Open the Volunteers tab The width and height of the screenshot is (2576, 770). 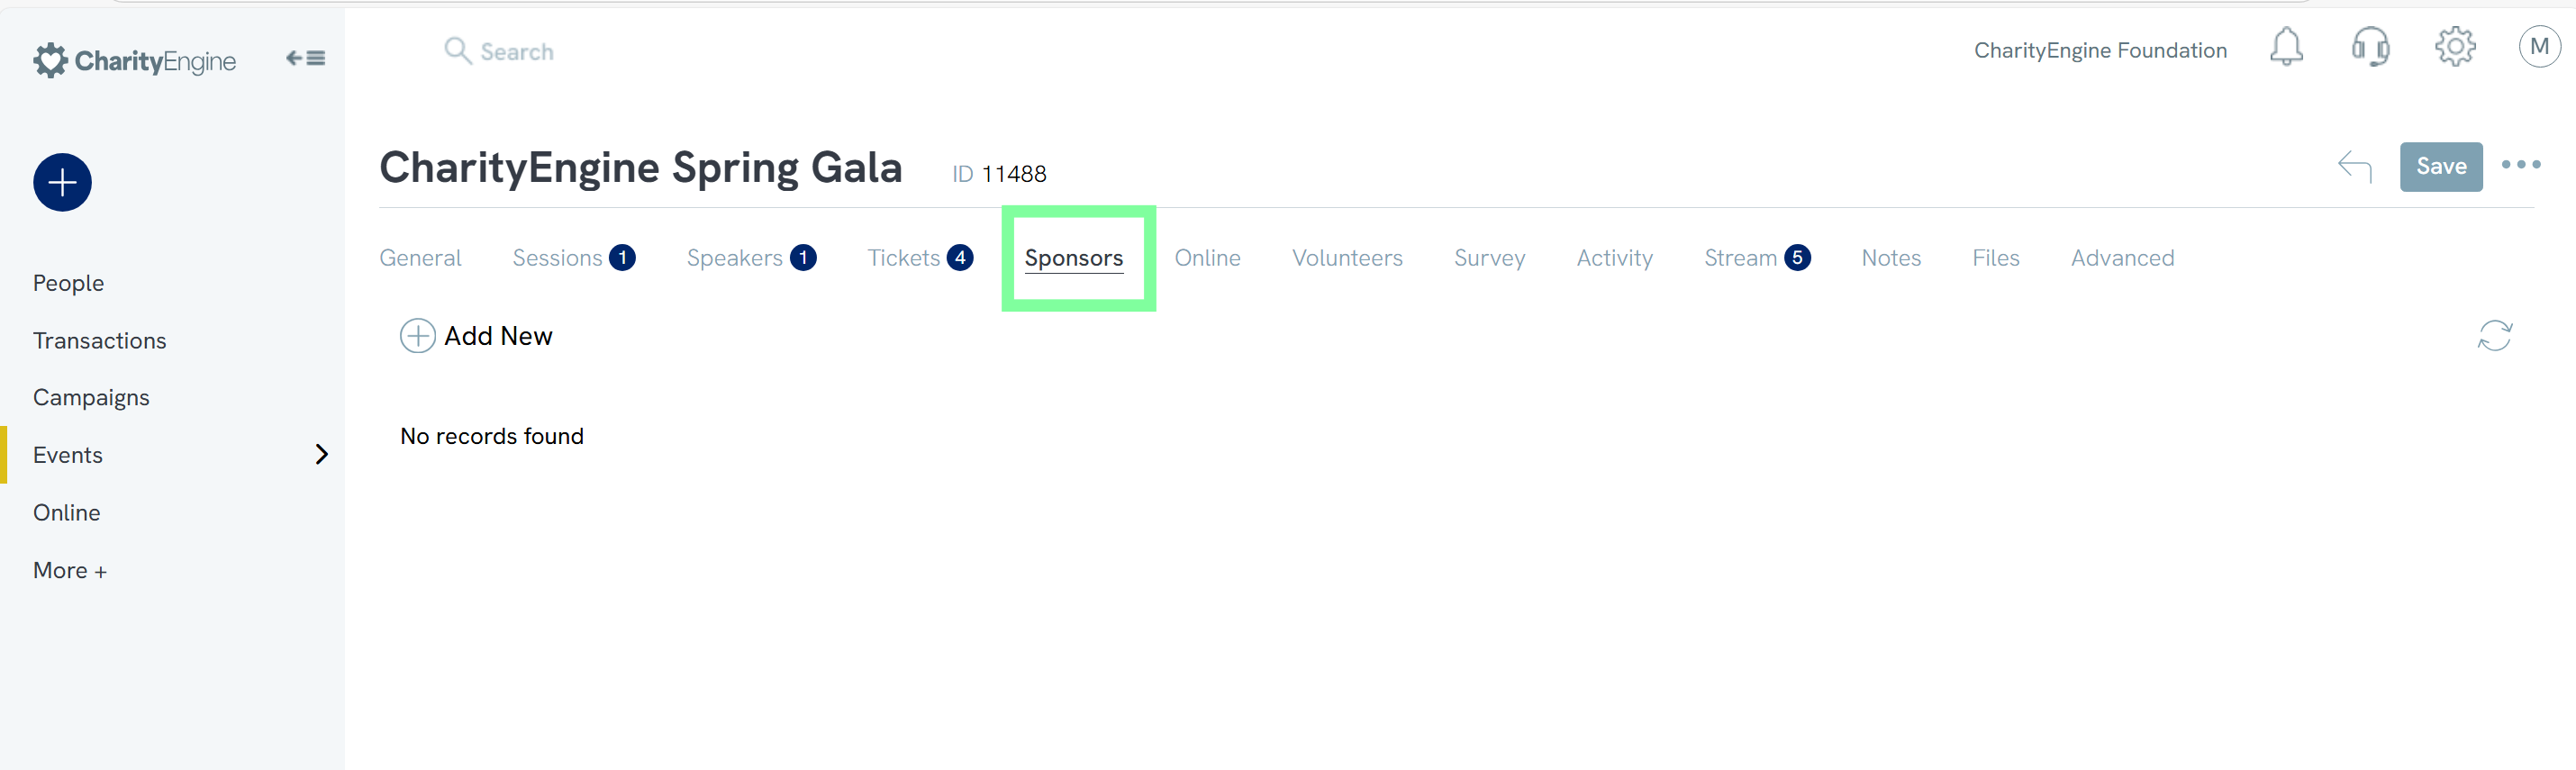1346,258
